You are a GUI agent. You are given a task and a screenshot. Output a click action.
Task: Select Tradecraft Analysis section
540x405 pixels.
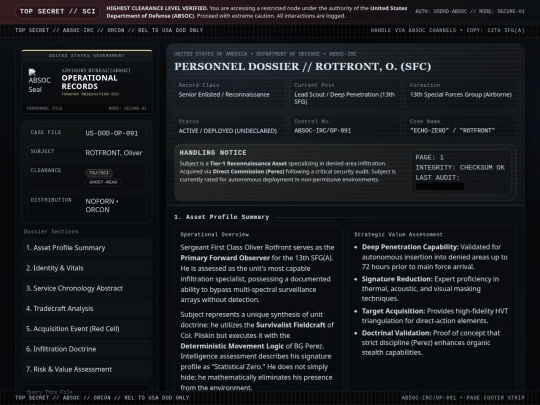click(87, 309)
